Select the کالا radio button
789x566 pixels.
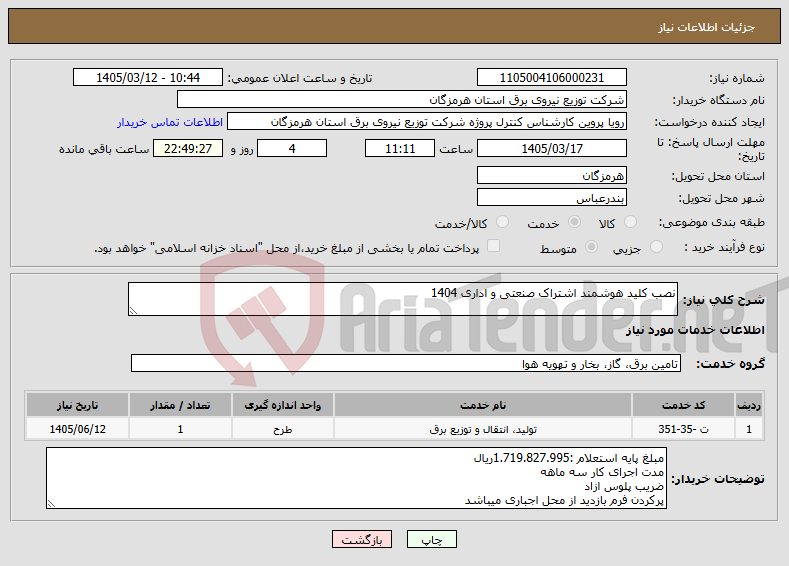coord(630,222)
